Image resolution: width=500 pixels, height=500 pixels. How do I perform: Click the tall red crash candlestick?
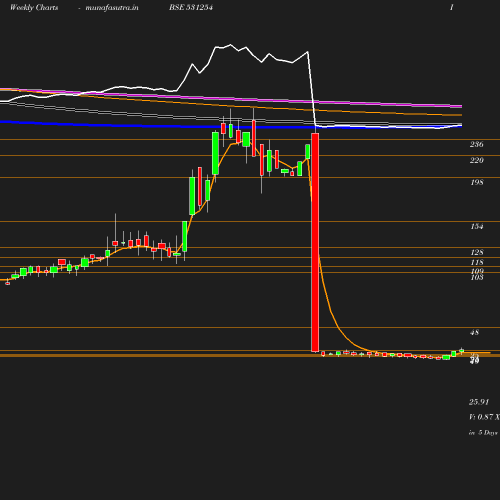(x=315, y=242)
